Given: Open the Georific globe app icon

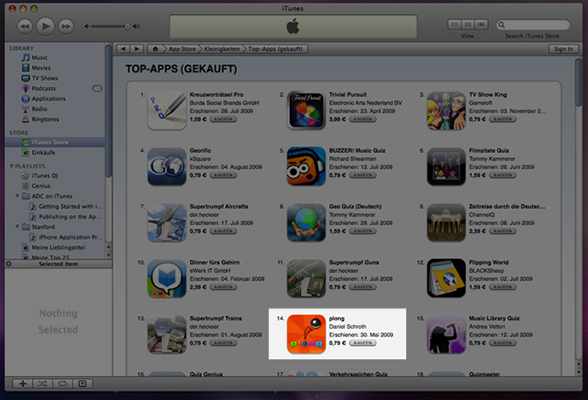Looking at the screenshot, I should (x=167, y=166).
